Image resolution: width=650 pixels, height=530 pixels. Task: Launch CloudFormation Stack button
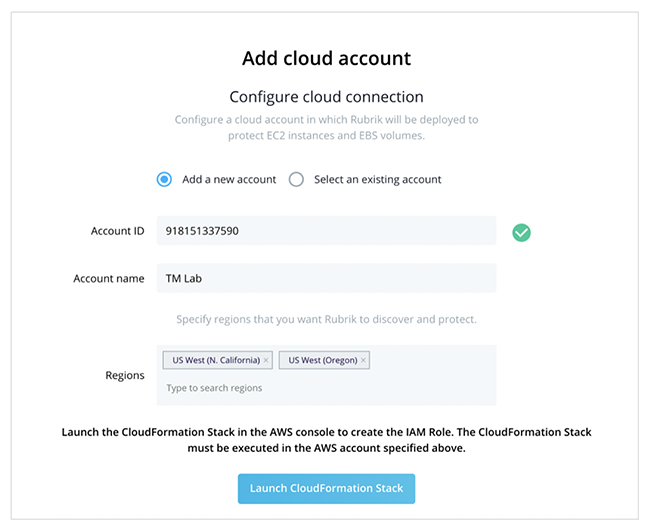326,489
